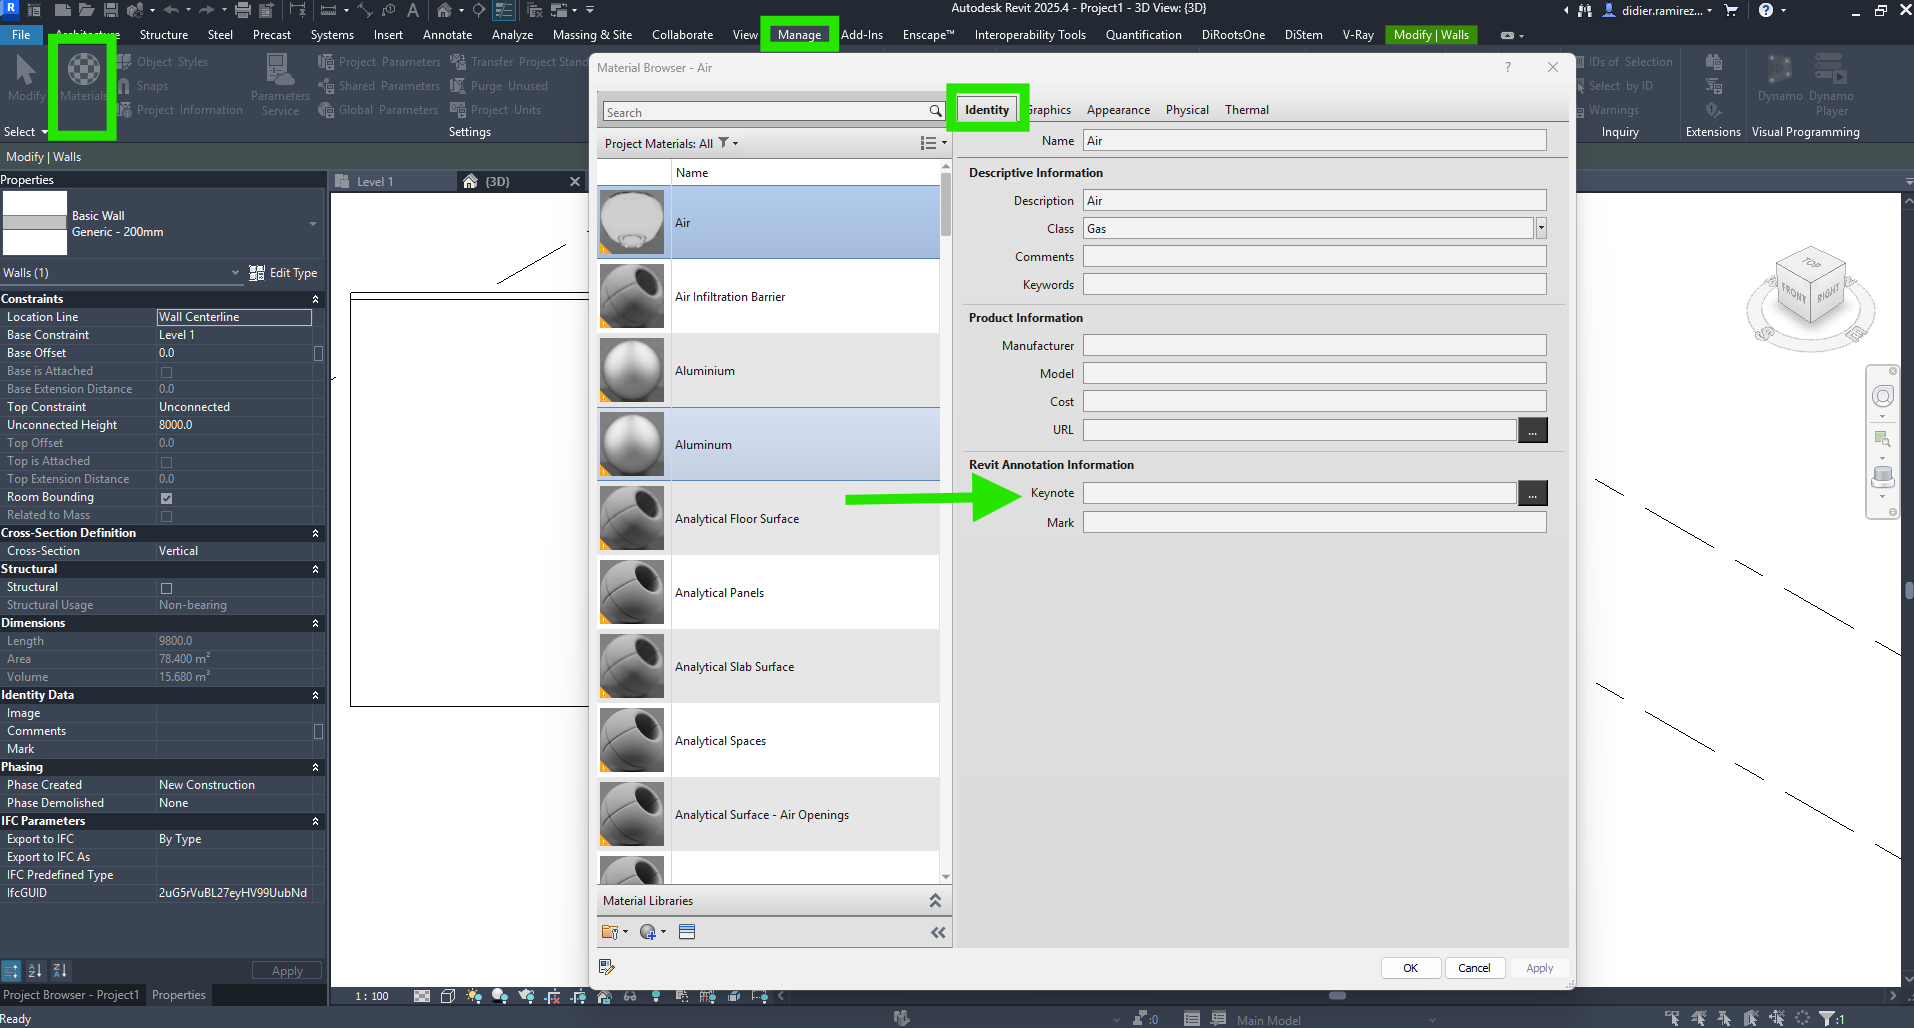Viewport: 1914px width, 1028px height.
Task: Click Edit Type in Properties palette
Action: [x=284, y=273]
